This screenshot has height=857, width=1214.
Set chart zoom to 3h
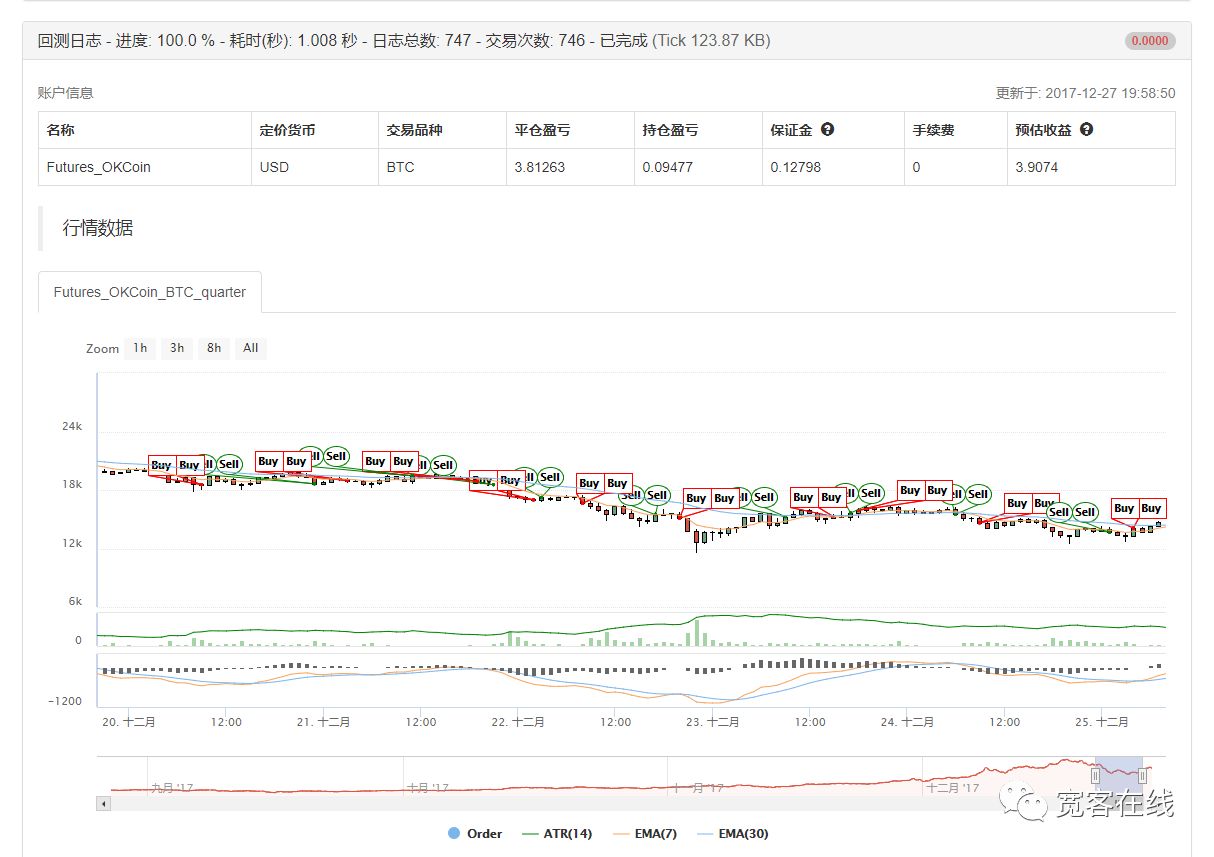click(x=177, y=348)
